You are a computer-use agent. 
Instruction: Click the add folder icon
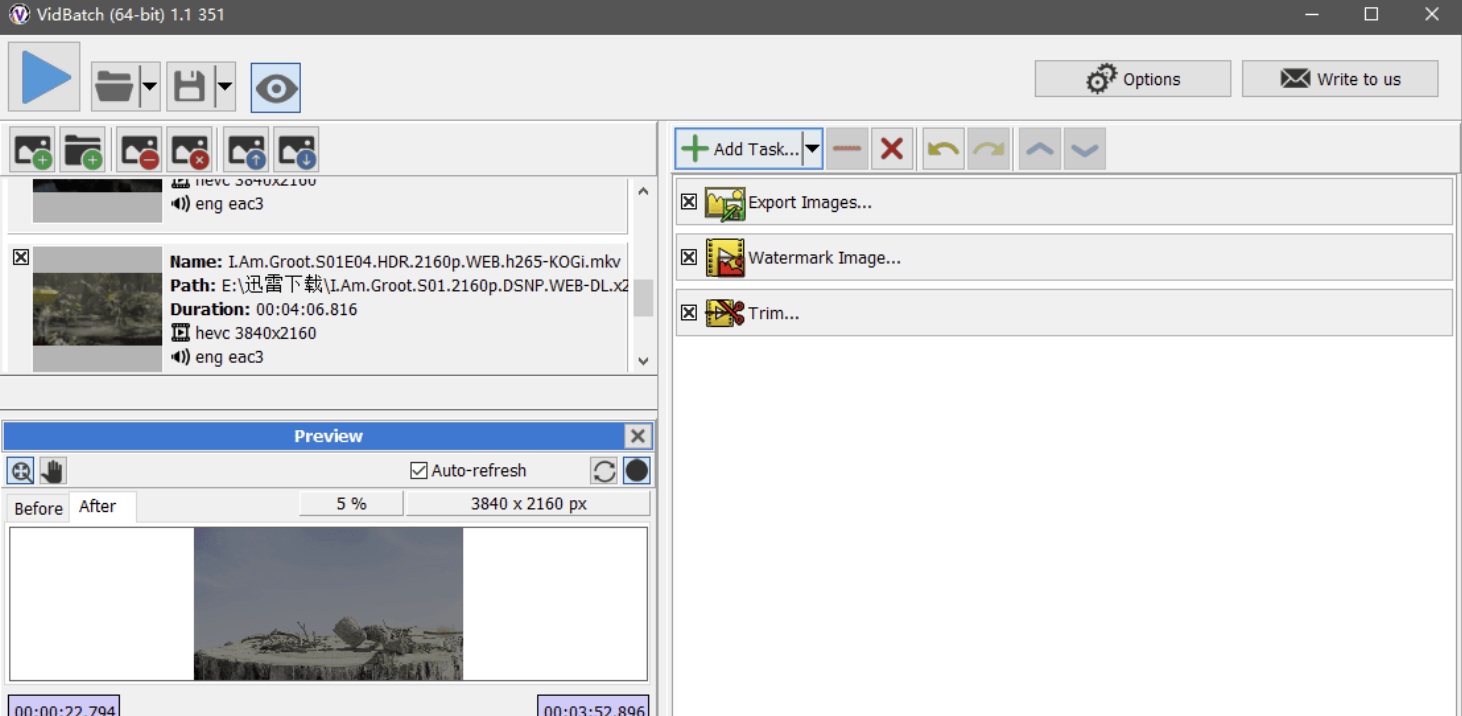coord(82,150)
